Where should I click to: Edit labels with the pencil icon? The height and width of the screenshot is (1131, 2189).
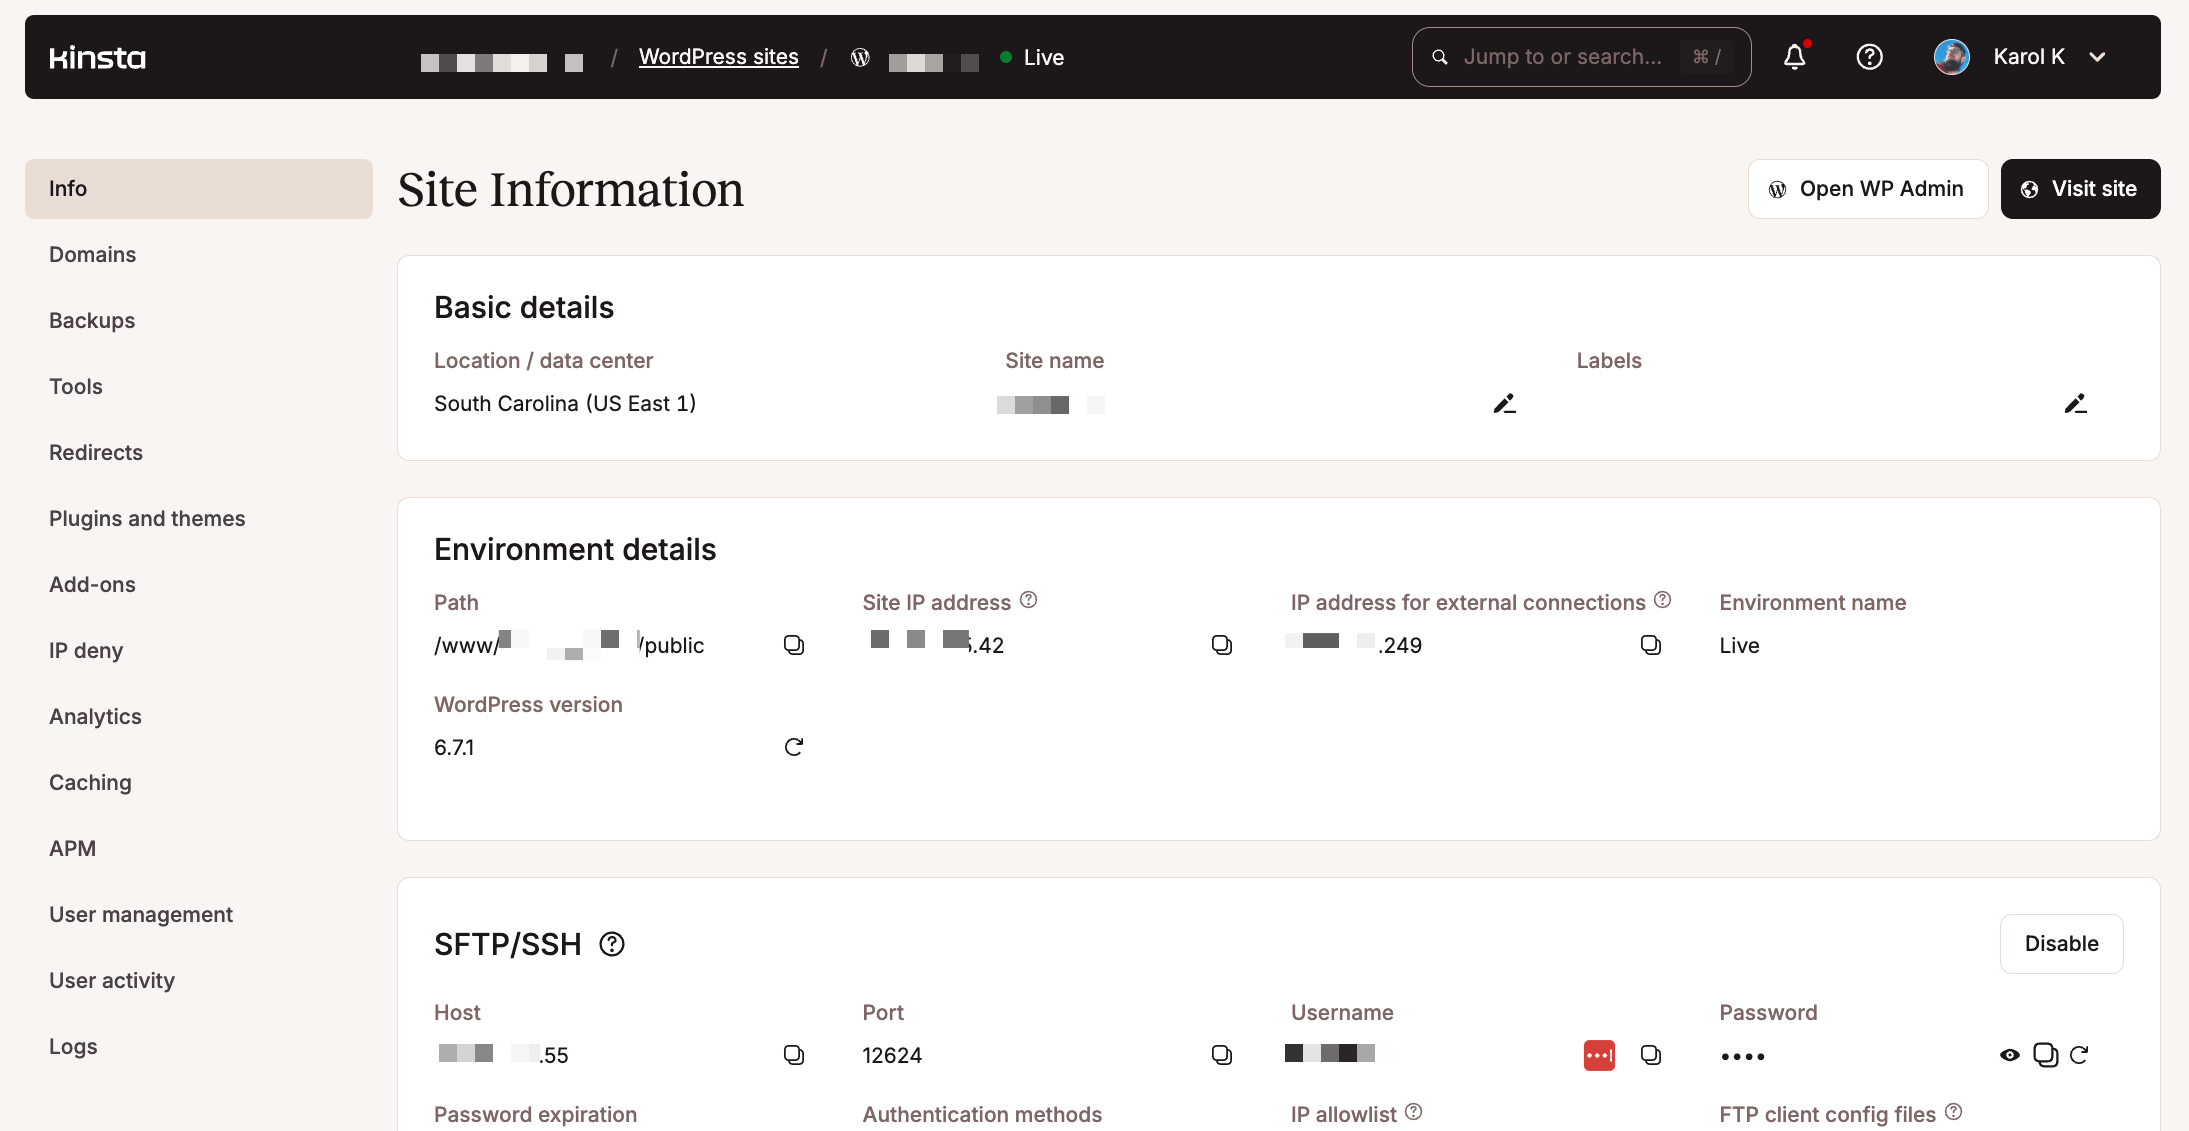[x=2075, y=404]
